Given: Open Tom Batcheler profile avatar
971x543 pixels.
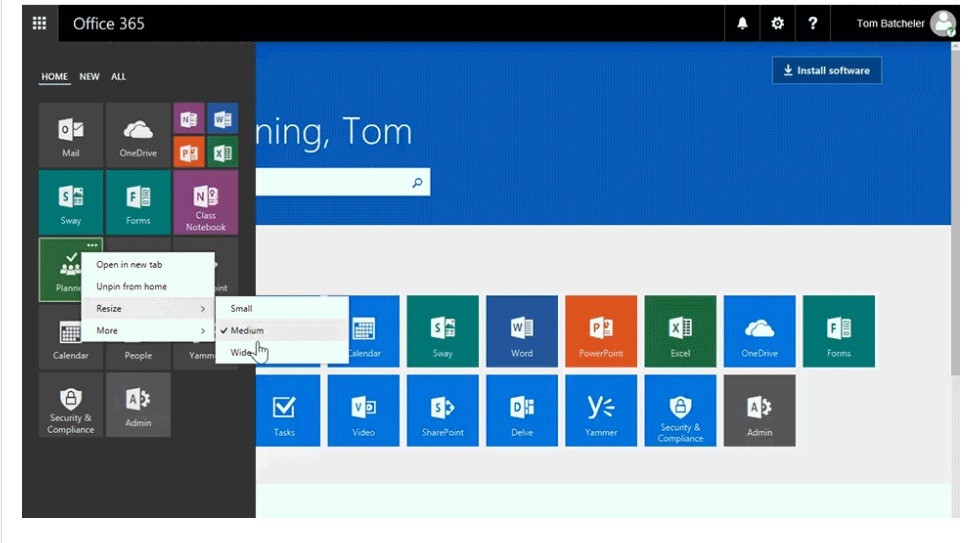Looking at the screenshot, I should click(x=943, y=24).
